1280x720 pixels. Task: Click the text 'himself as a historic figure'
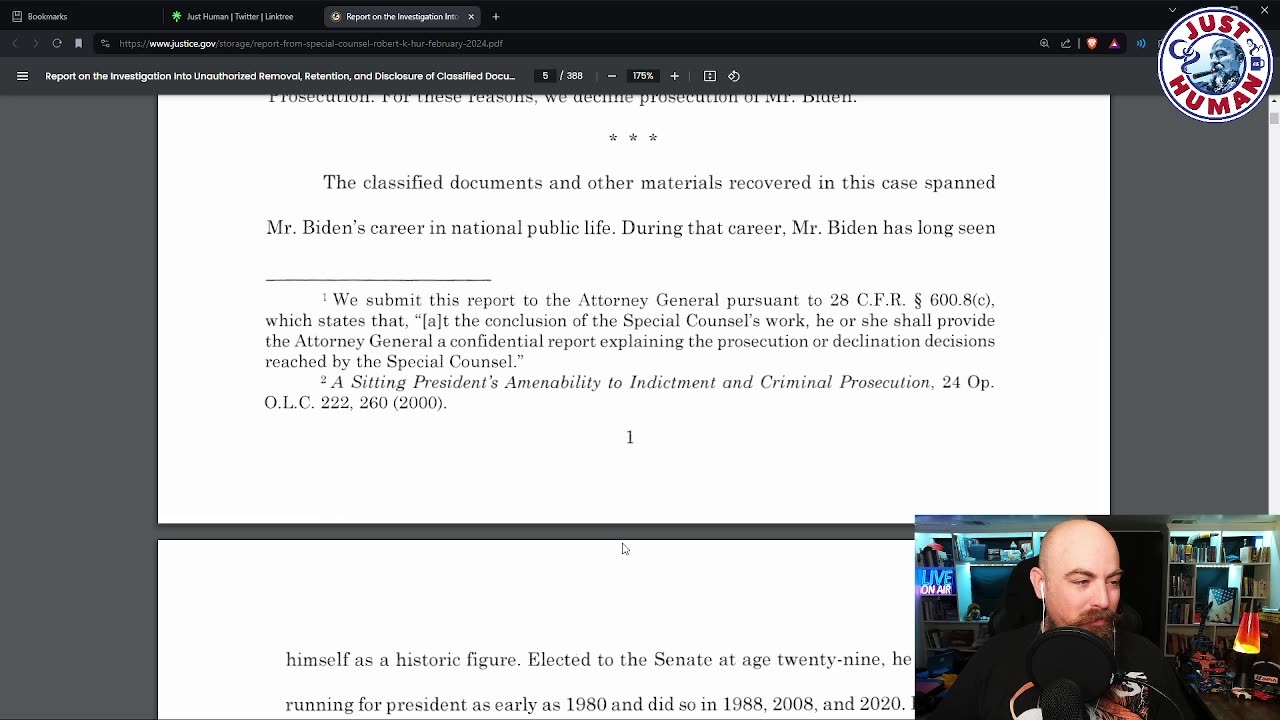tap(402, 660)
